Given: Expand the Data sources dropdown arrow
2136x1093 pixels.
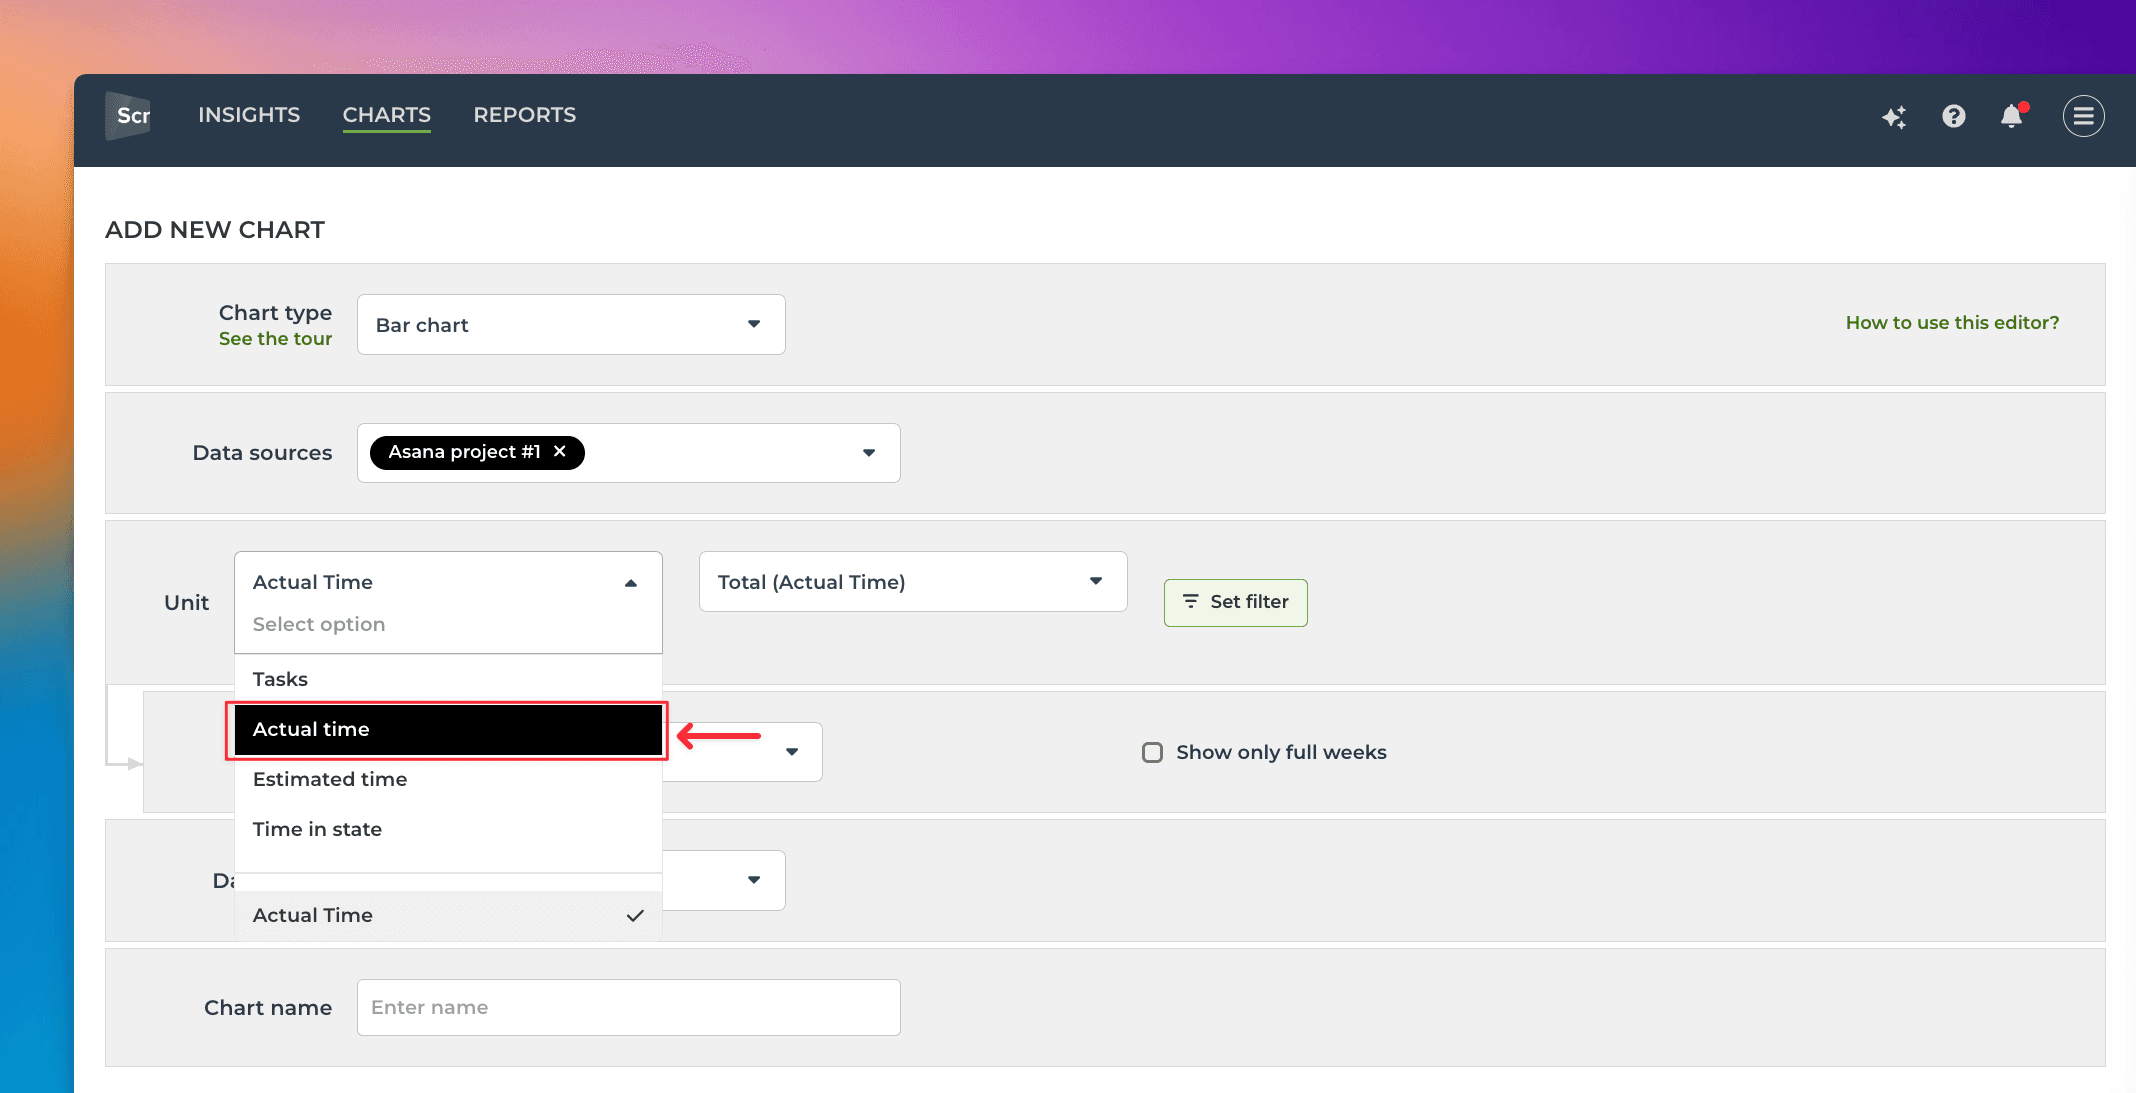Looking at the screenshot, I should [869, 453].
